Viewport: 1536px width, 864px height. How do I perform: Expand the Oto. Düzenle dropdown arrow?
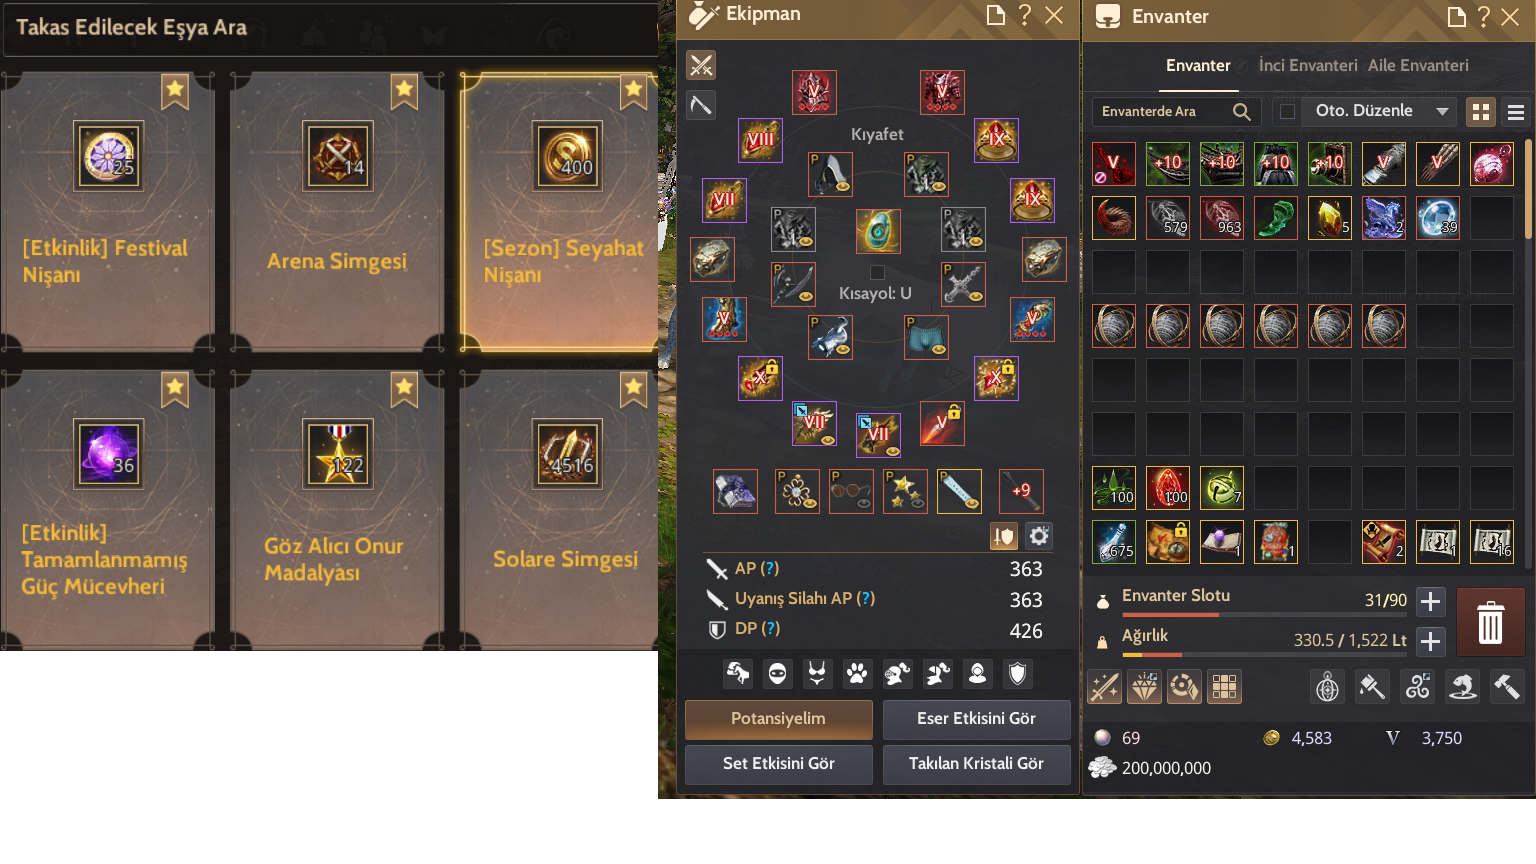pos(1442,112)
